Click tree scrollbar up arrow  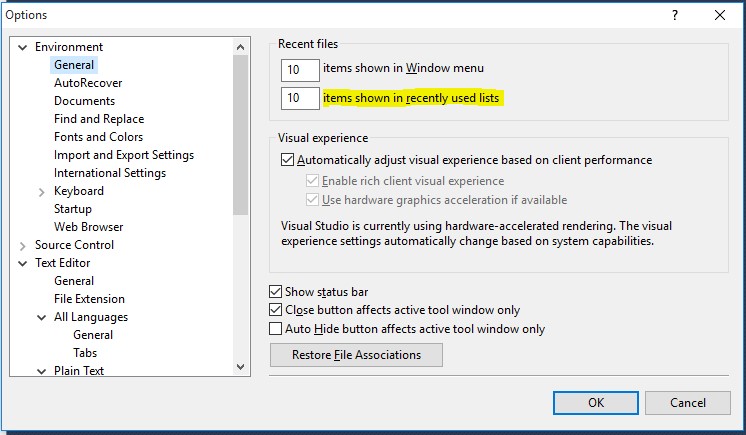point(241,47)
